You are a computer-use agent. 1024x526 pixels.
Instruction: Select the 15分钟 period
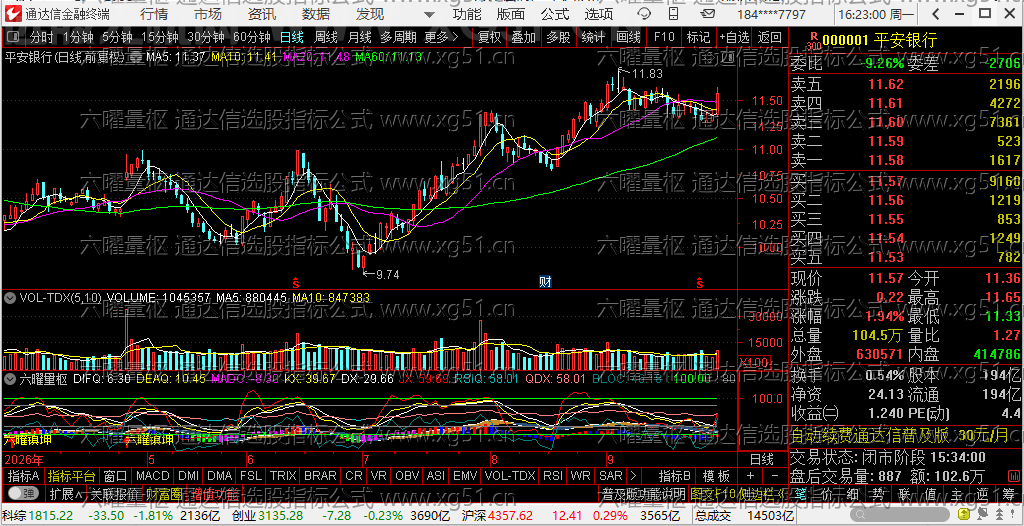click(x=159, y=37)
